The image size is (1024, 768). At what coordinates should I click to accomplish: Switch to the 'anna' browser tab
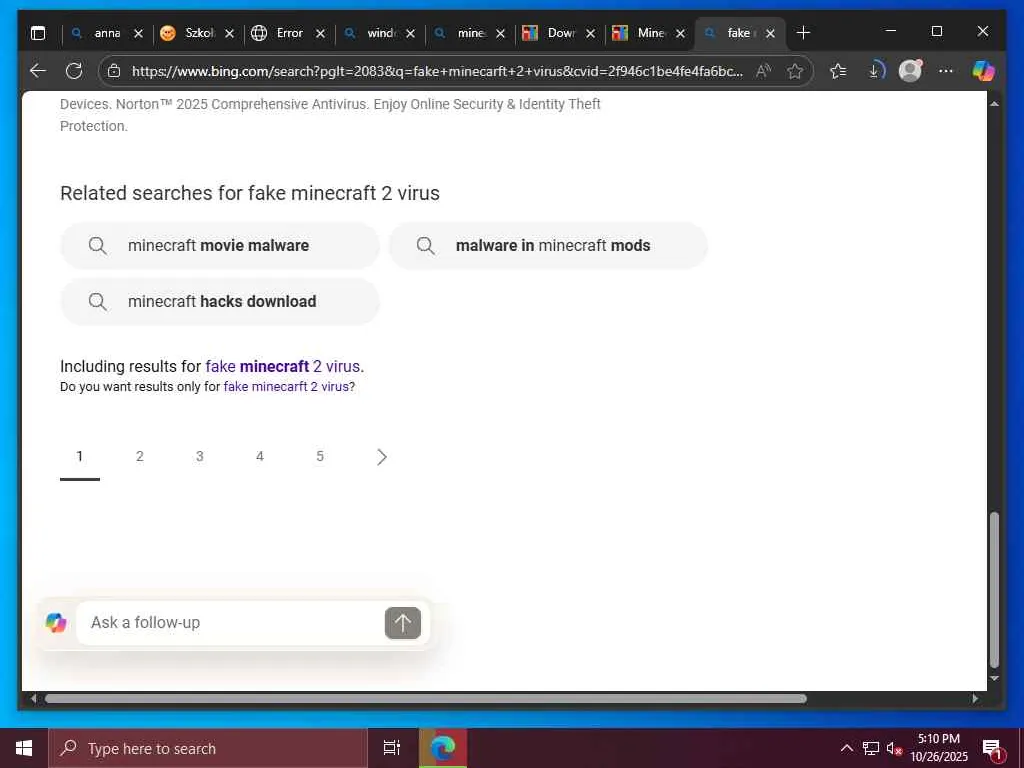[x=106, y=33]
